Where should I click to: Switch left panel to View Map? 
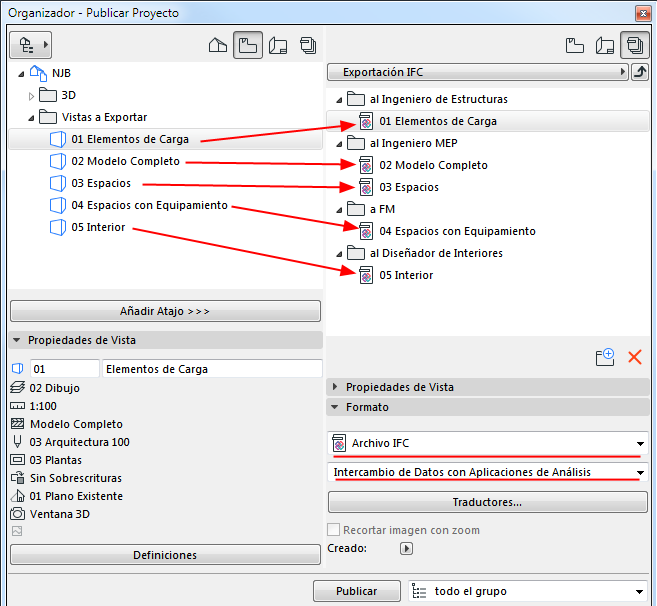pos(248,45)
